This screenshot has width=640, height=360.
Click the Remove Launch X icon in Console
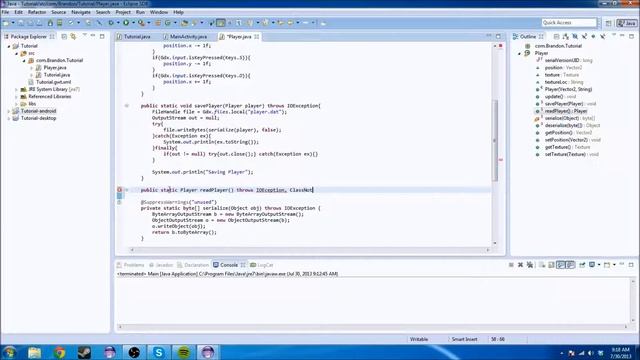[x=520, y=265]
